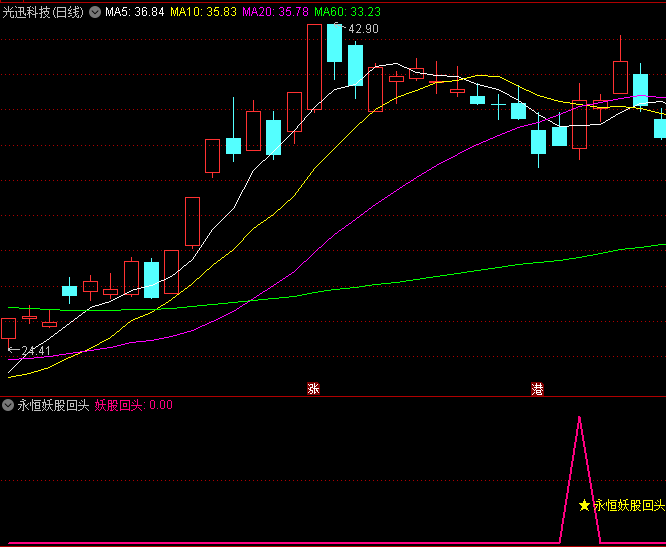This screenshot has width=666, height=547.
Task: Select the MA20: 35.78 label
Action: (275, 12)
